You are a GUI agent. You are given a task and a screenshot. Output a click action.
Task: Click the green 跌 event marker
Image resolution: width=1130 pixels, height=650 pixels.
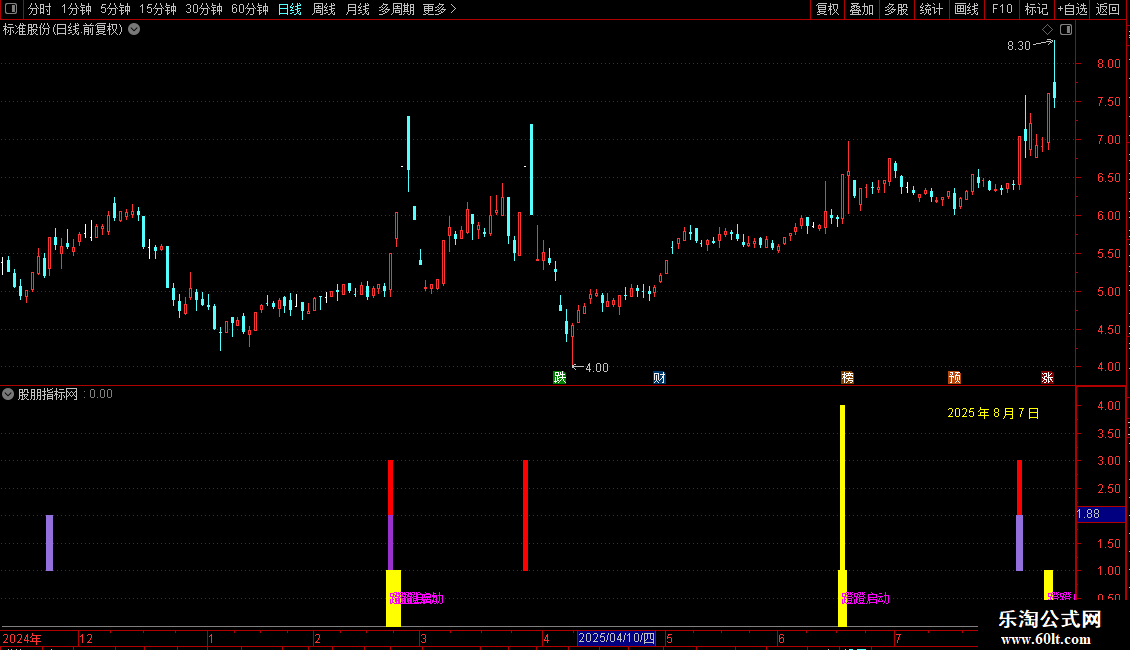[x=560, y=378]
